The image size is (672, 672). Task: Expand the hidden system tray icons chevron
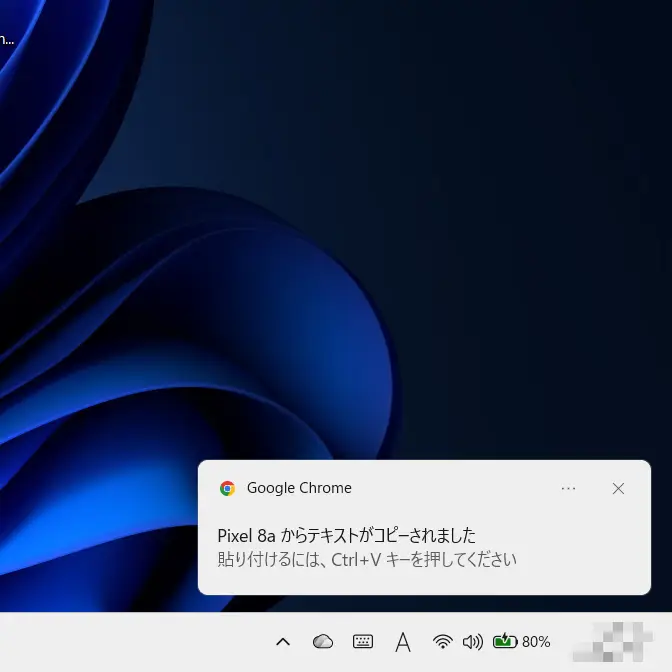coord(283,642)
